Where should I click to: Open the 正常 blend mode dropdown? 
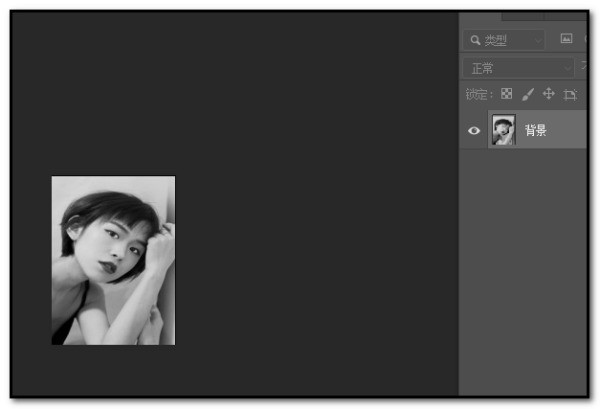(518, 68)
